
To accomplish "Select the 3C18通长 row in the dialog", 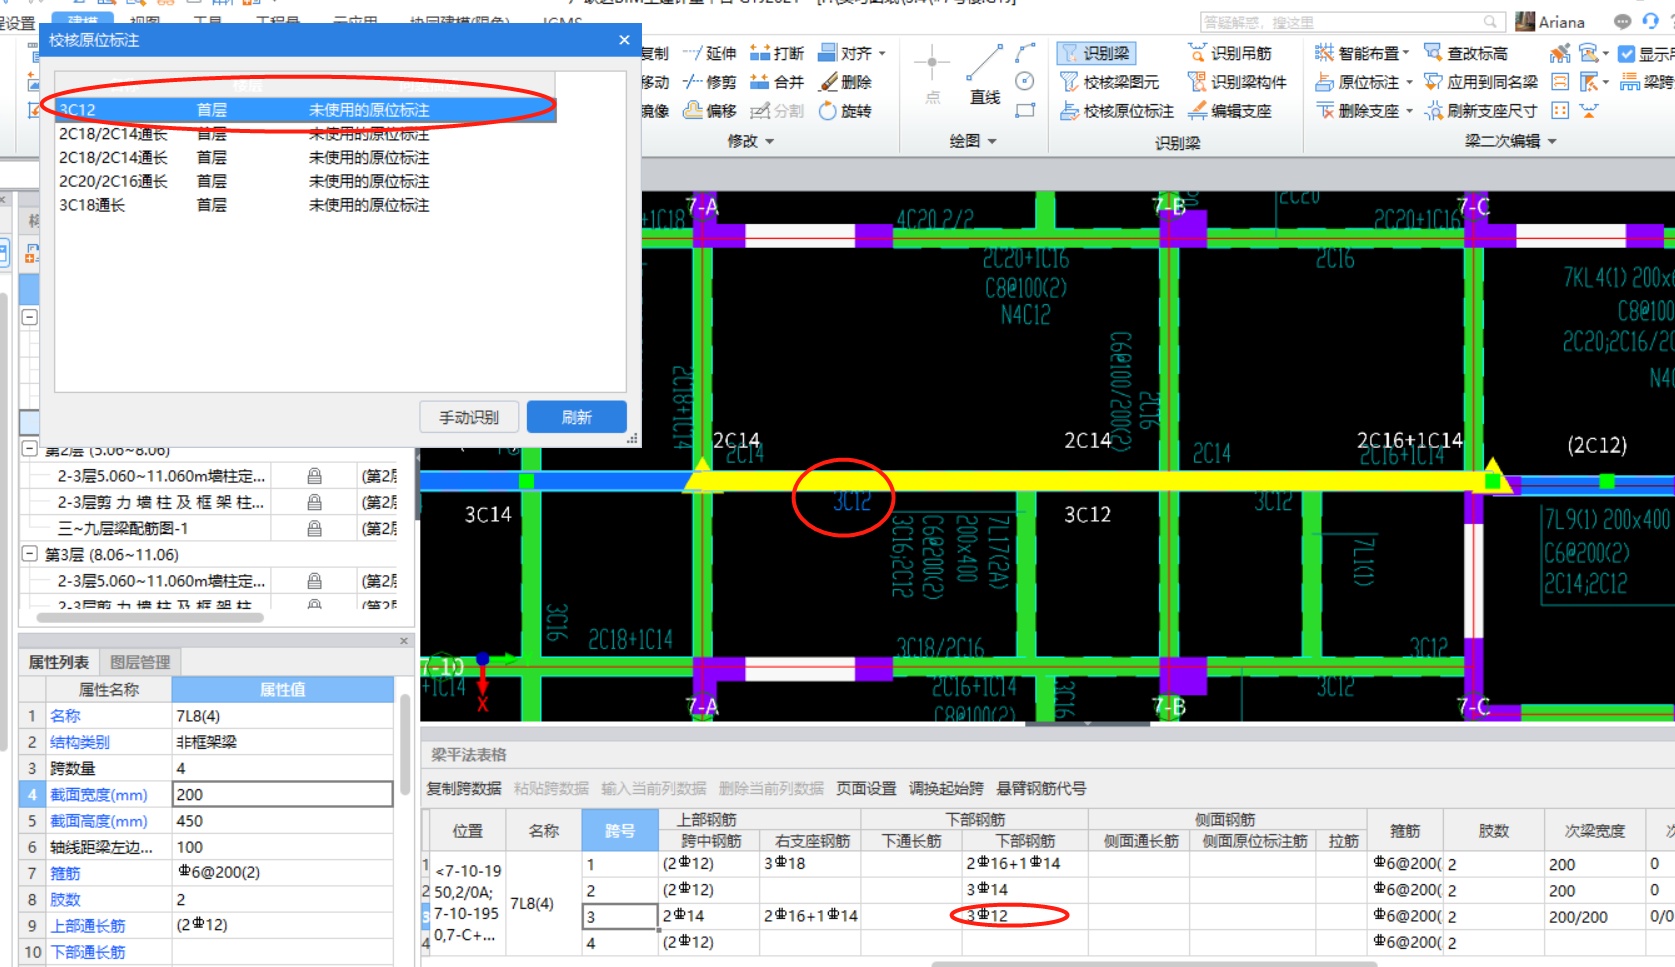I will 305,205.
